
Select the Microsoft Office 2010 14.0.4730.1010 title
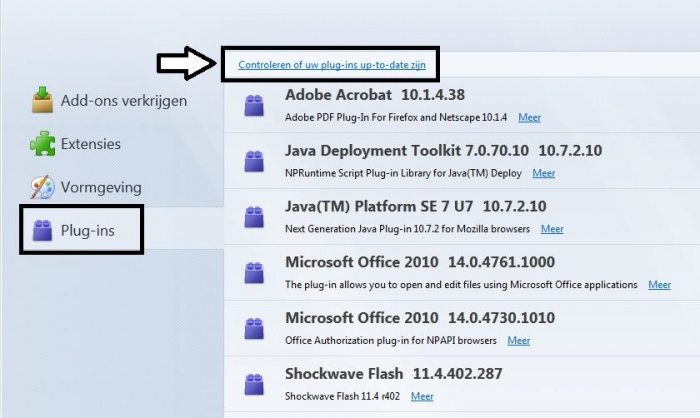pyautogui.click(x=420, y=318)
